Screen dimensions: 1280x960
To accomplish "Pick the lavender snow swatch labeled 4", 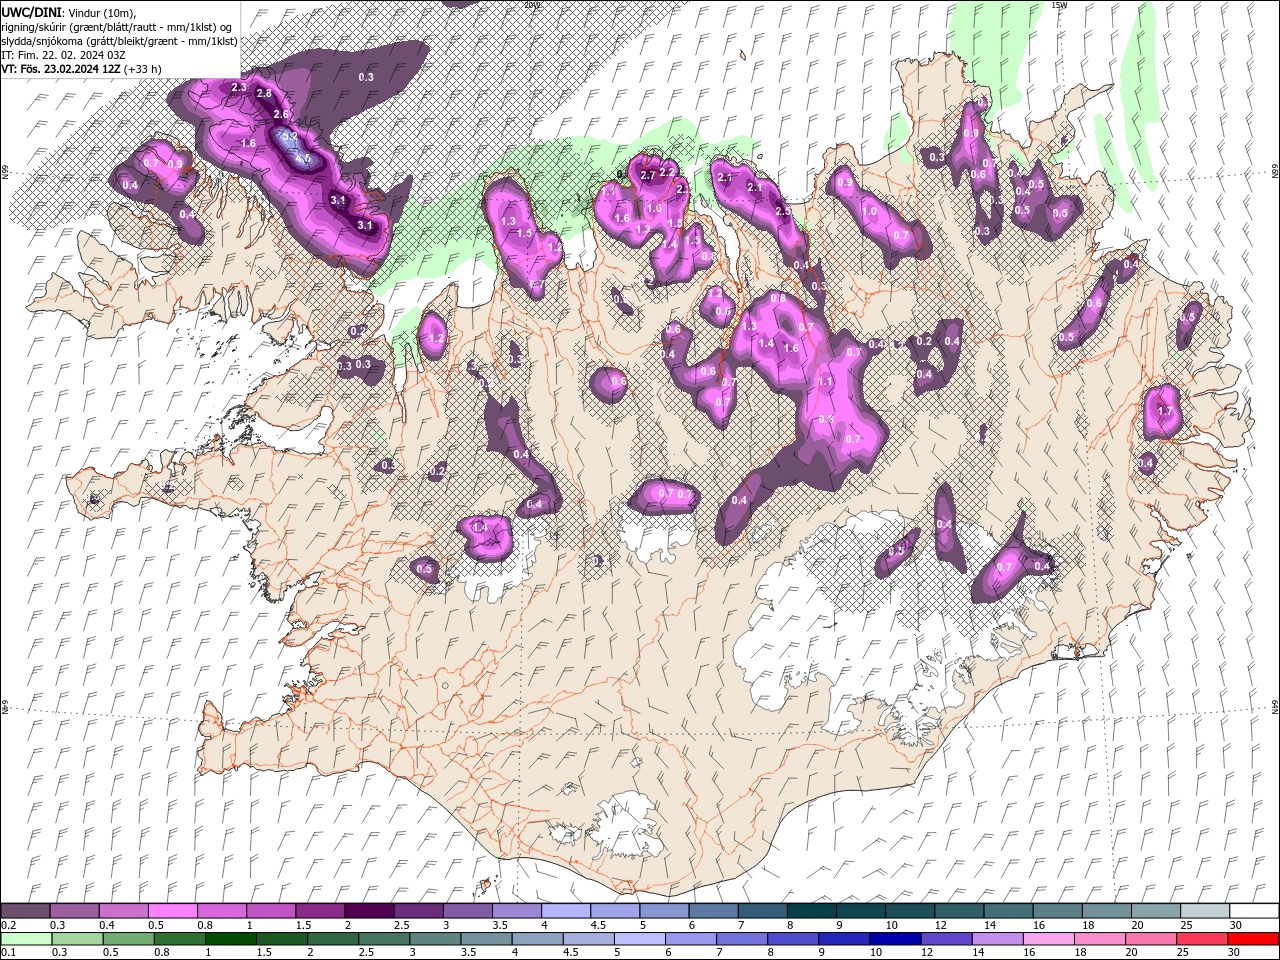I will (x=564, y=910).
